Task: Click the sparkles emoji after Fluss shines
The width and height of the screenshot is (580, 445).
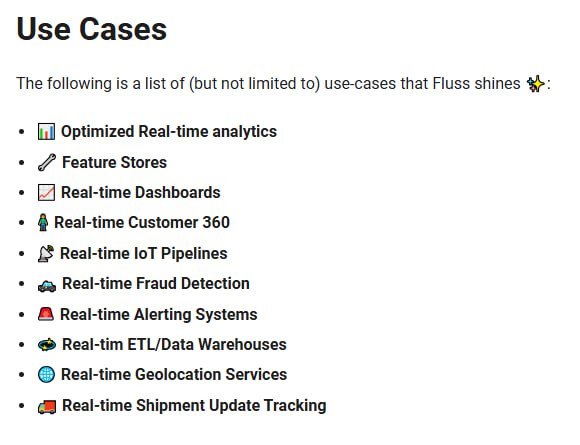Action: tap(536, 84)
